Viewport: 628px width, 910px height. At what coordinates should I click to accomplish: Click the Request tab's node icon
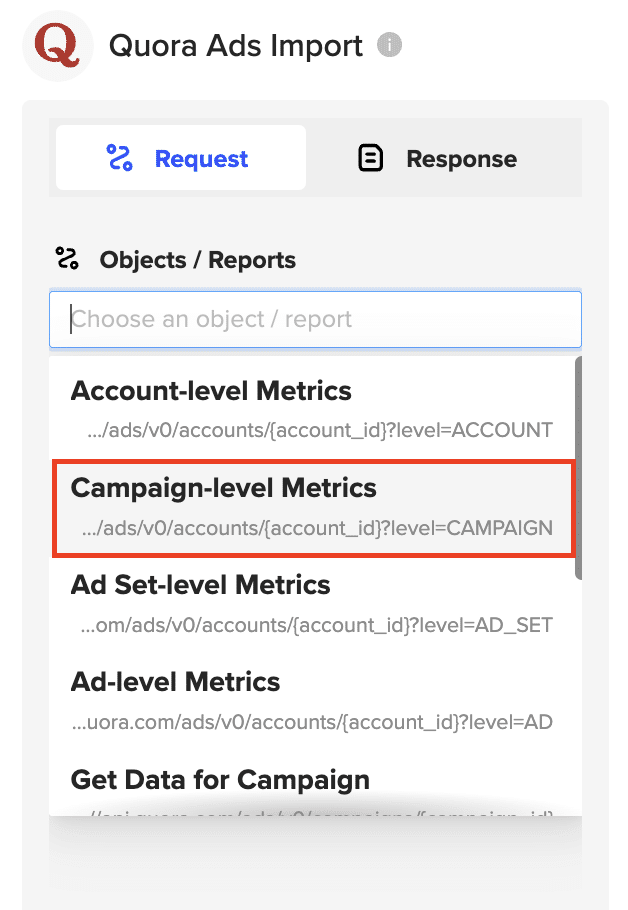coord(120,158)
